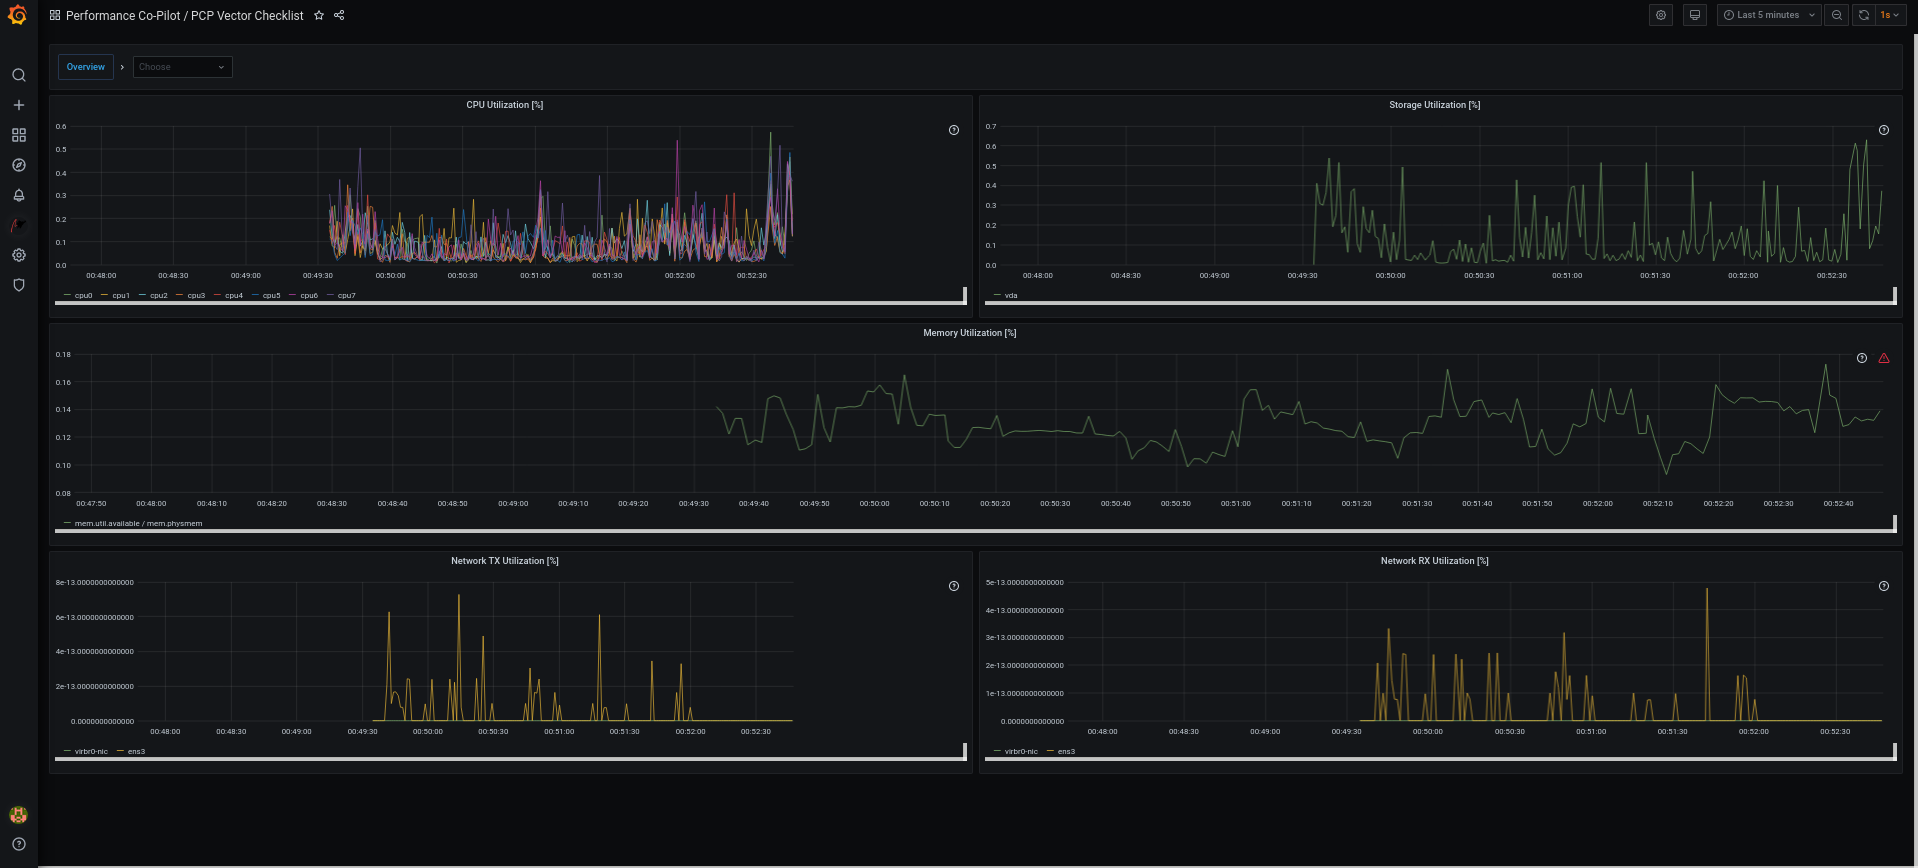This screenshot has height=868, width=1918.
Task: Toggle cpu6 series in CPU legend
Action: (309, 296)
